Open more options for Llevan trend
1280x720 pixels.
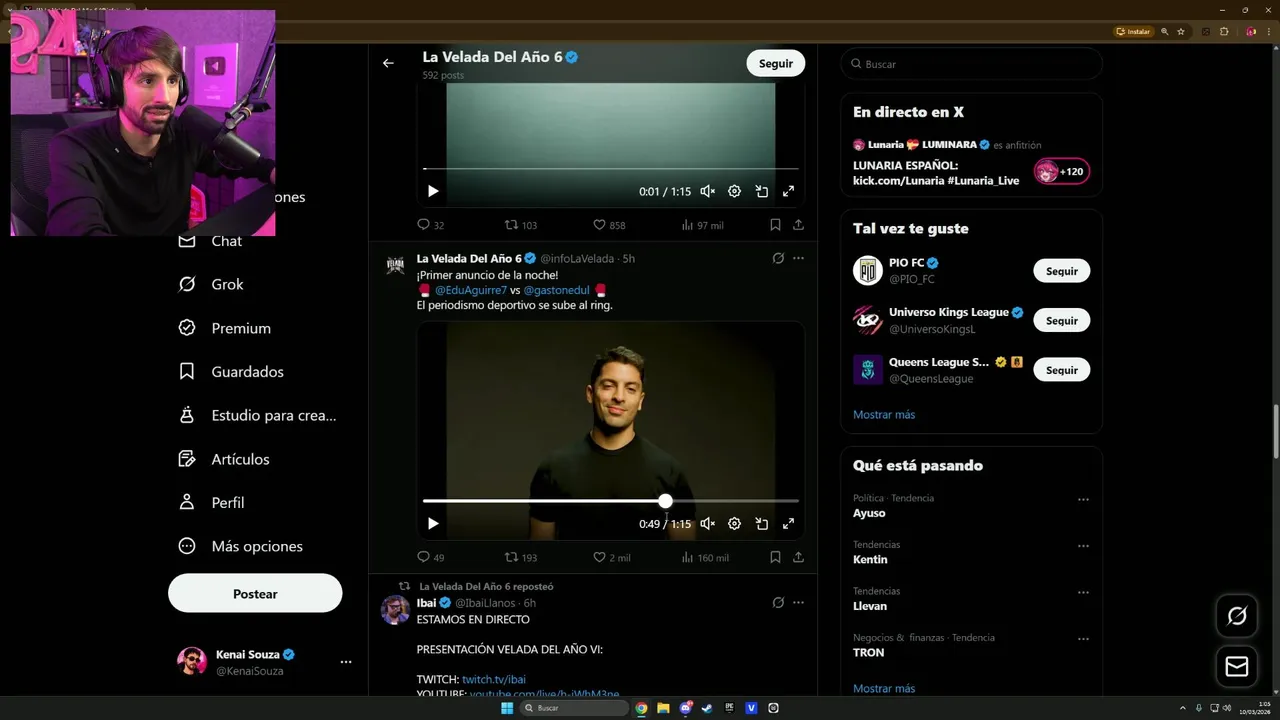(x=1083, y=592)
